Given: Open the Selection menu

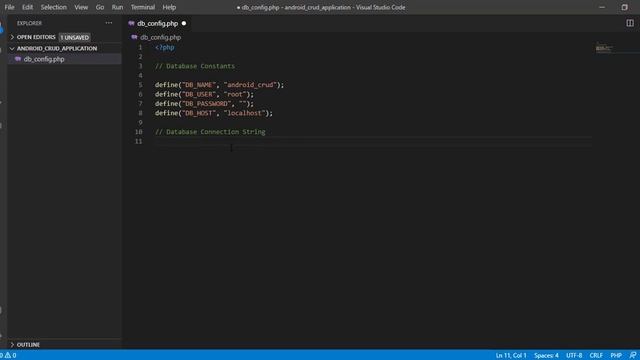Looking at the screenshot, I should click(x=53, y=7).
